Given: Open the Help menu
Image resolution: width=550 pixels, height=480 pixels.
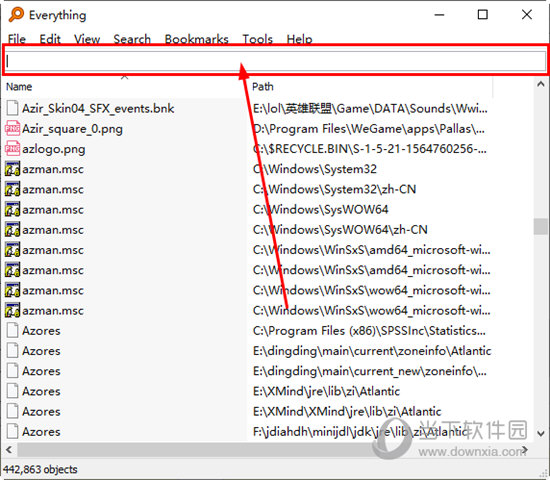Looking at the screenshot, I should click(299, 39).
